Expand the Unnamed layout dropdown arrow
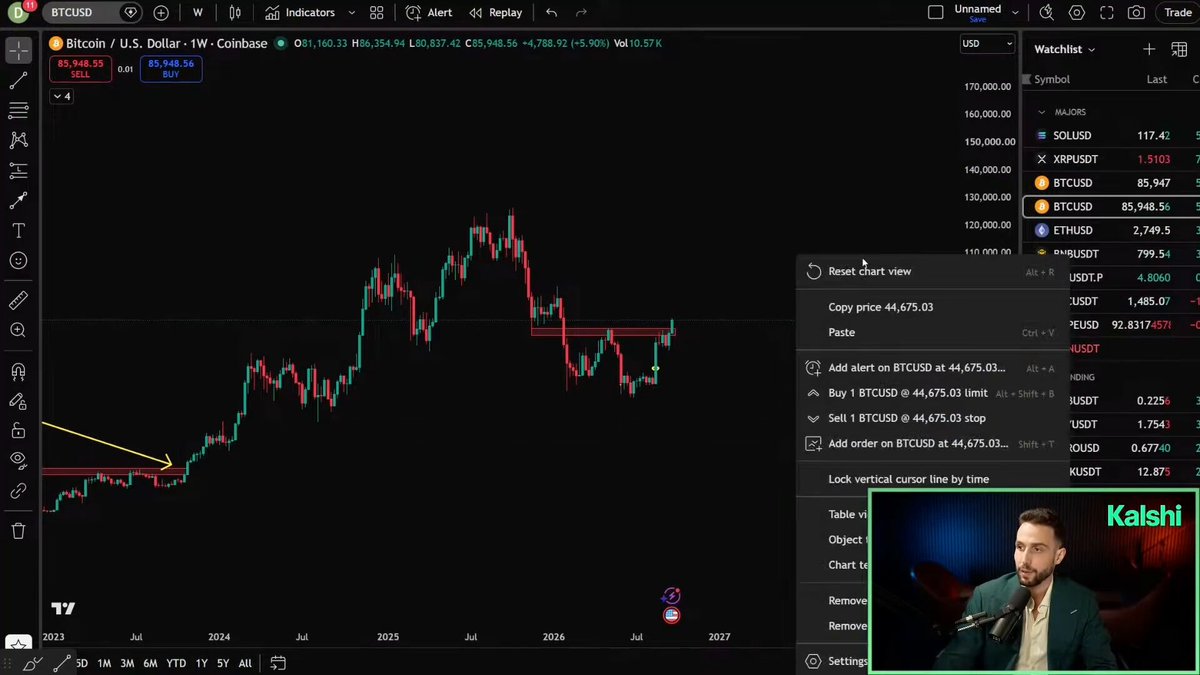This screenshot has height=675, width=1200. (1016, 13)
